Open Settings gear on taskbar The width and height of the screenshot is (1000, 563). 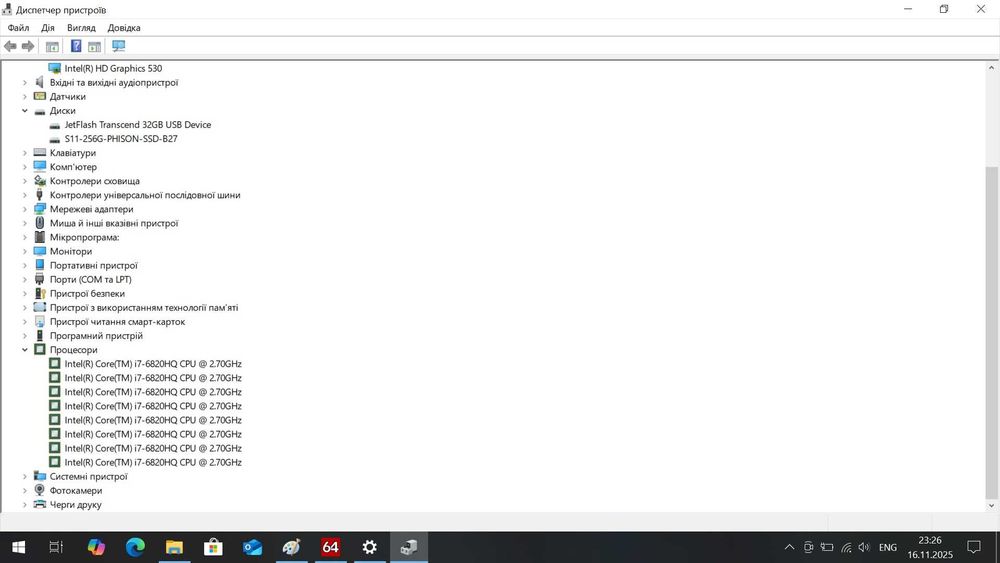[x=369, y=547]
